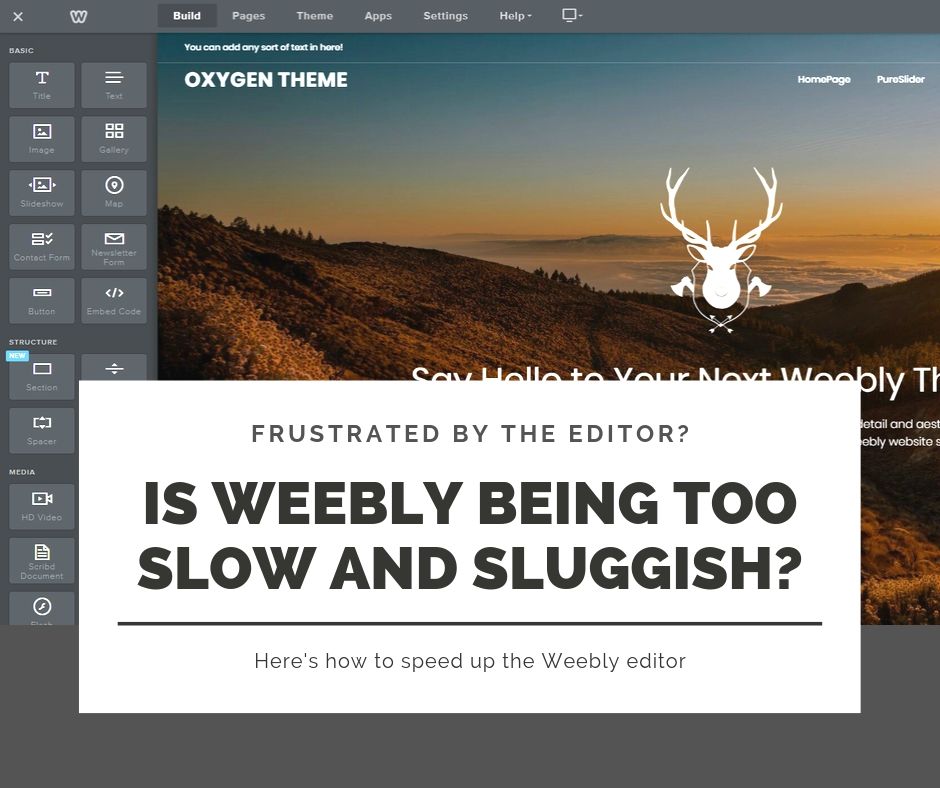Choose the Gallery element
The width and height of the screenshot is (940, 788).
114,139
